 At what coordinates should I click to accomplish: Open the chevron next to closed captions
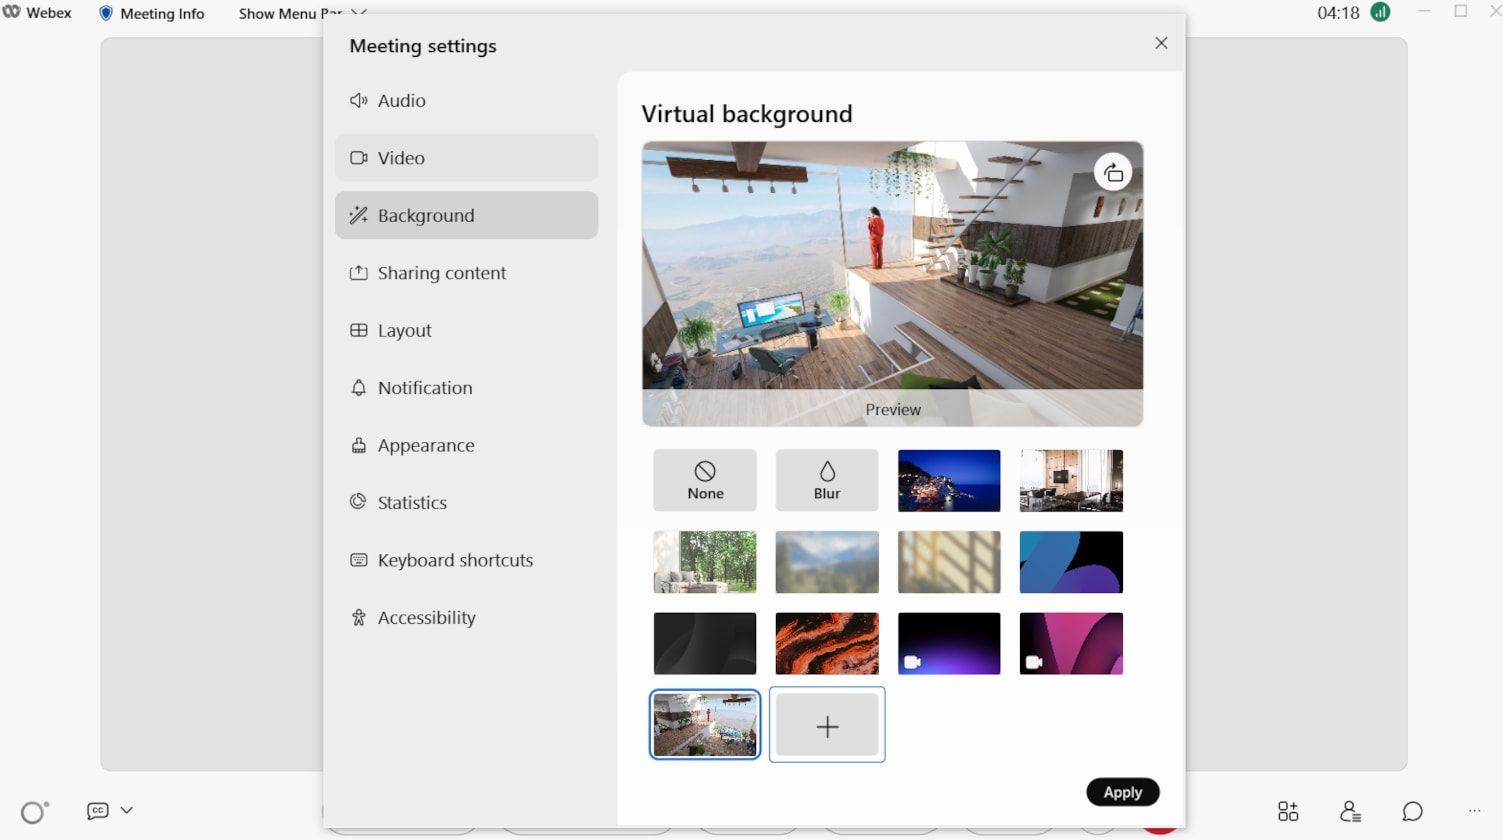126,810
